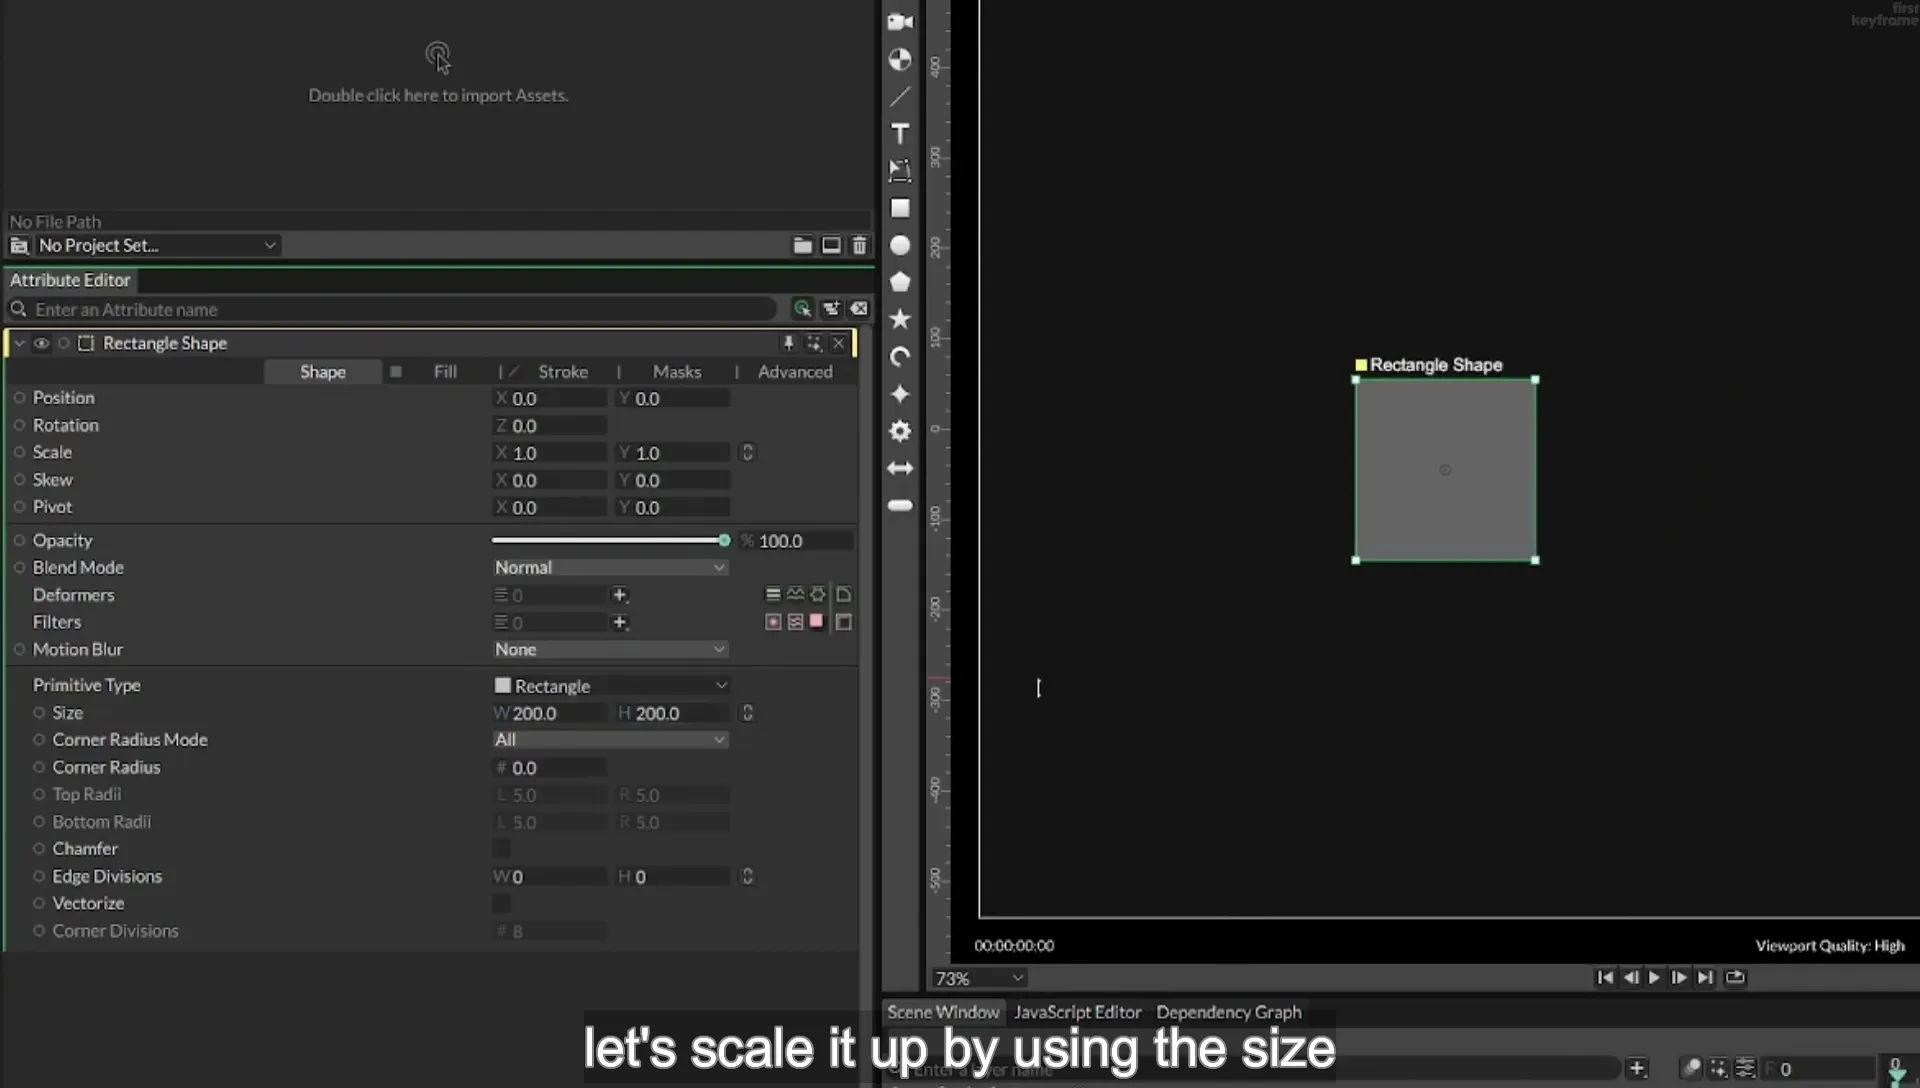Select the Polygon shape tool
This screenshot has width=1920, height=1088.
point(900,282)
